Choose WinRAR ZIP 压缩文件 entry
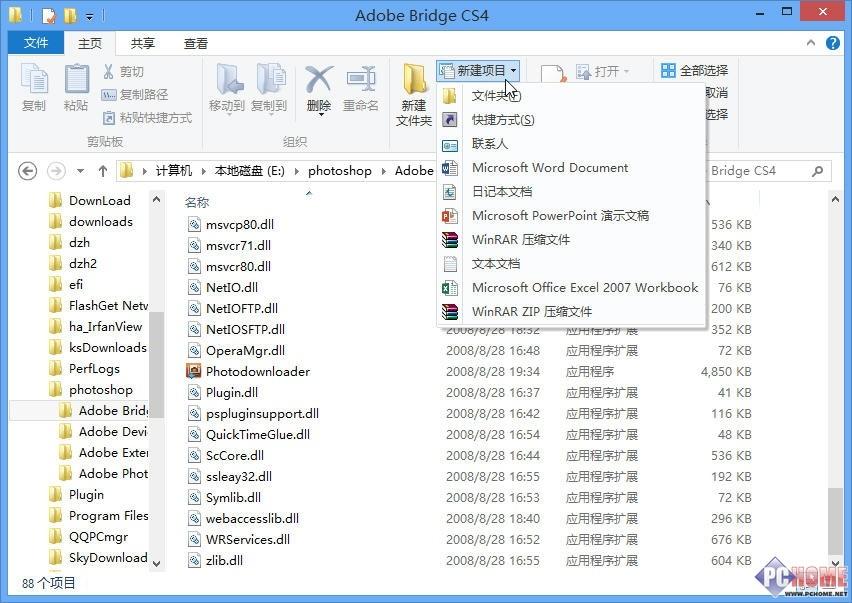852x603 pixels. [x=571, y=311]
